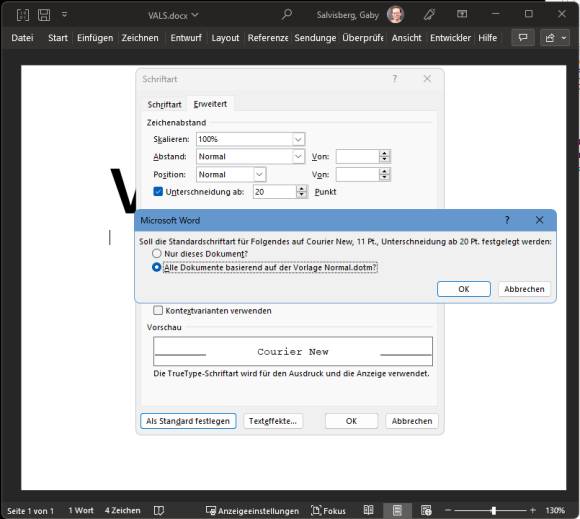580x519 pixels.
Task: Open the Einfügen ribbon tab
Action: coord(95,38)
